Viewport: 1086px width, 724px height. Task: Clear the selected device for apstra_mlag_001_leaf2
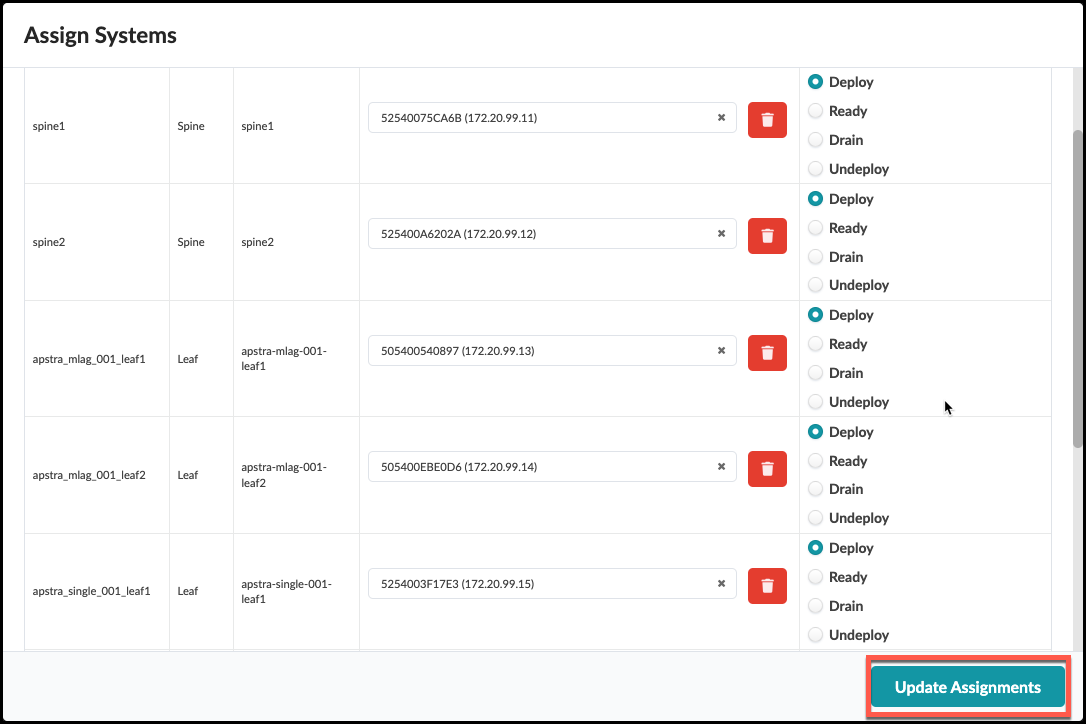tap(721, 466)
